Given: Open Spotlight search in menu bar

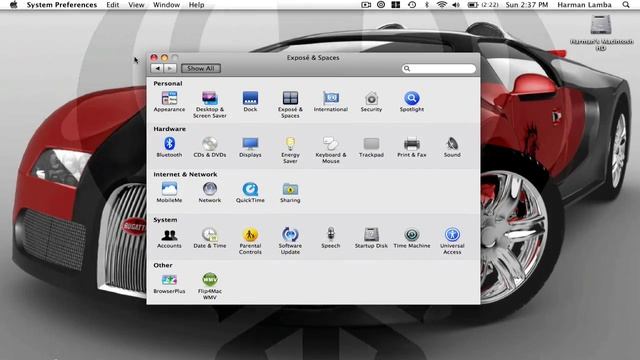Looking at the screenshot, I should 626,5.
